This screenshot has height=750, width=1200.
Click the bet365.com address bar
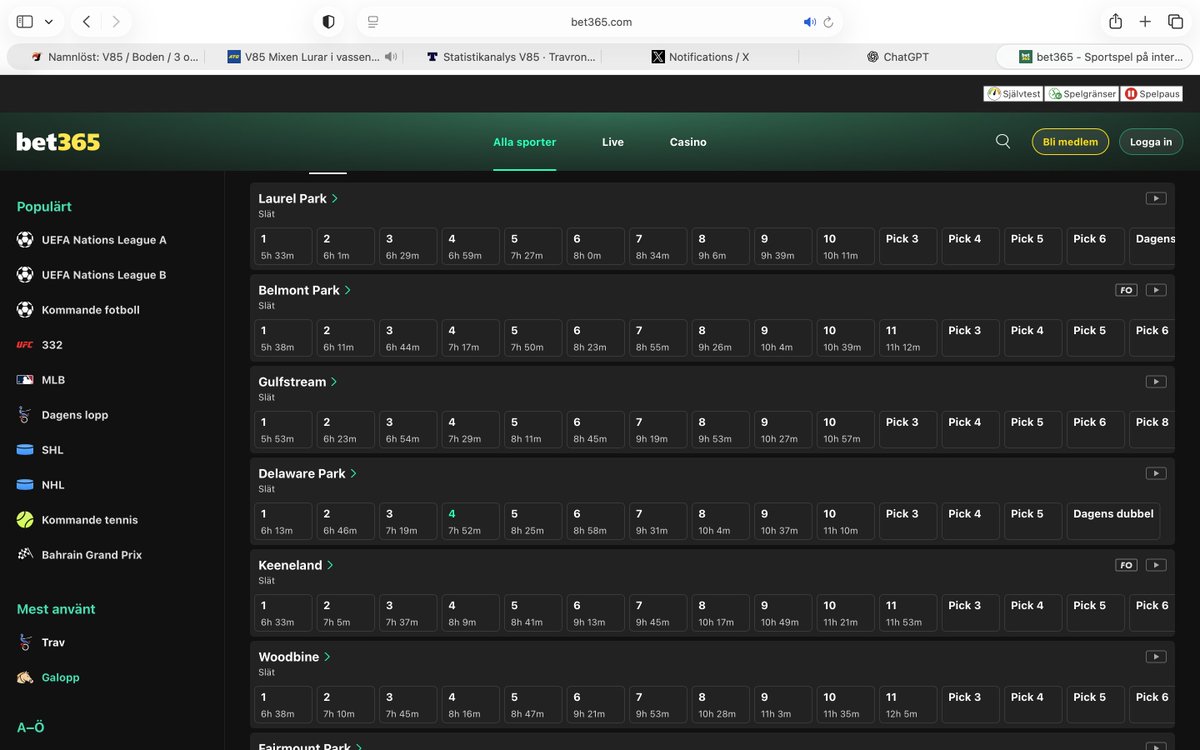tap(599, 22)
